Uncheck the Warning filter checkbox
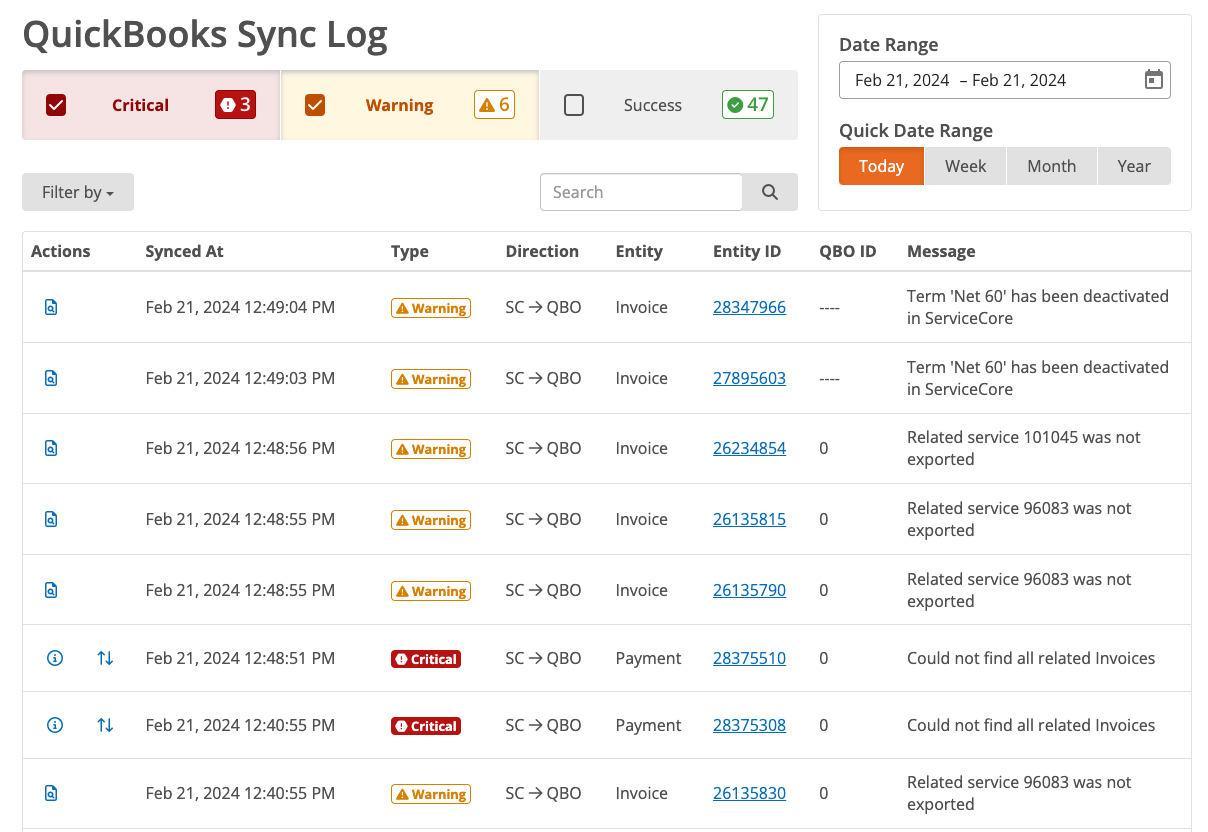The image size is (1208, 832). (316, 104)
